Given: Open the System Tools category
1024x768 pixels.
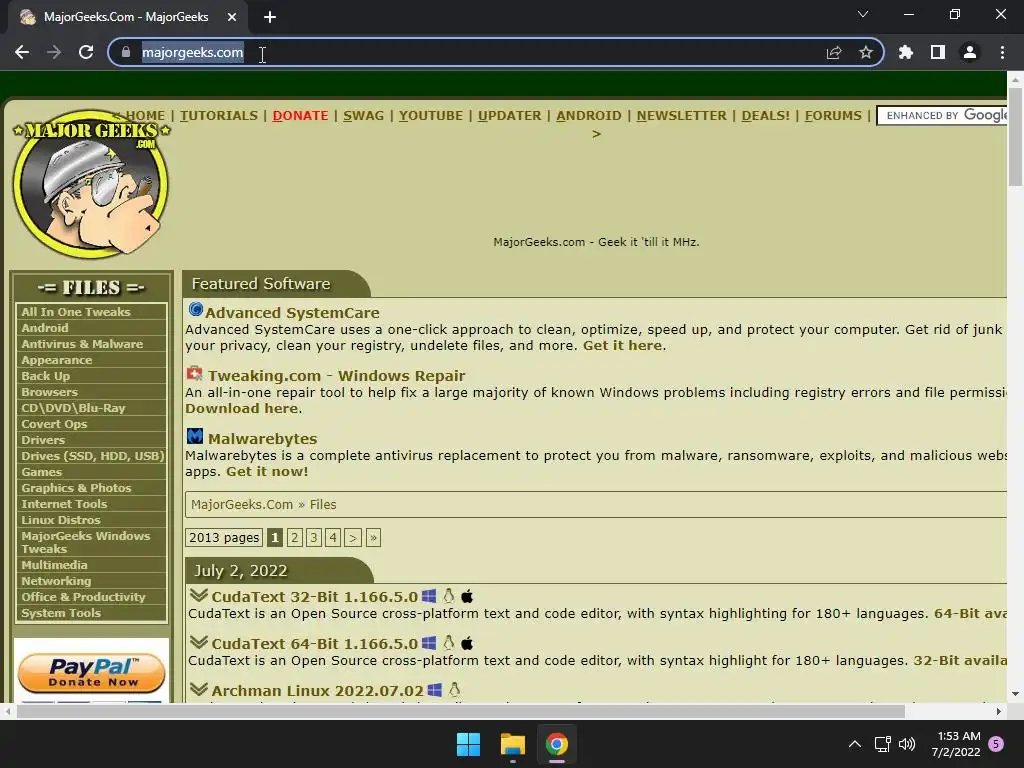Looking at the screenshot, I should coord(91,613).
